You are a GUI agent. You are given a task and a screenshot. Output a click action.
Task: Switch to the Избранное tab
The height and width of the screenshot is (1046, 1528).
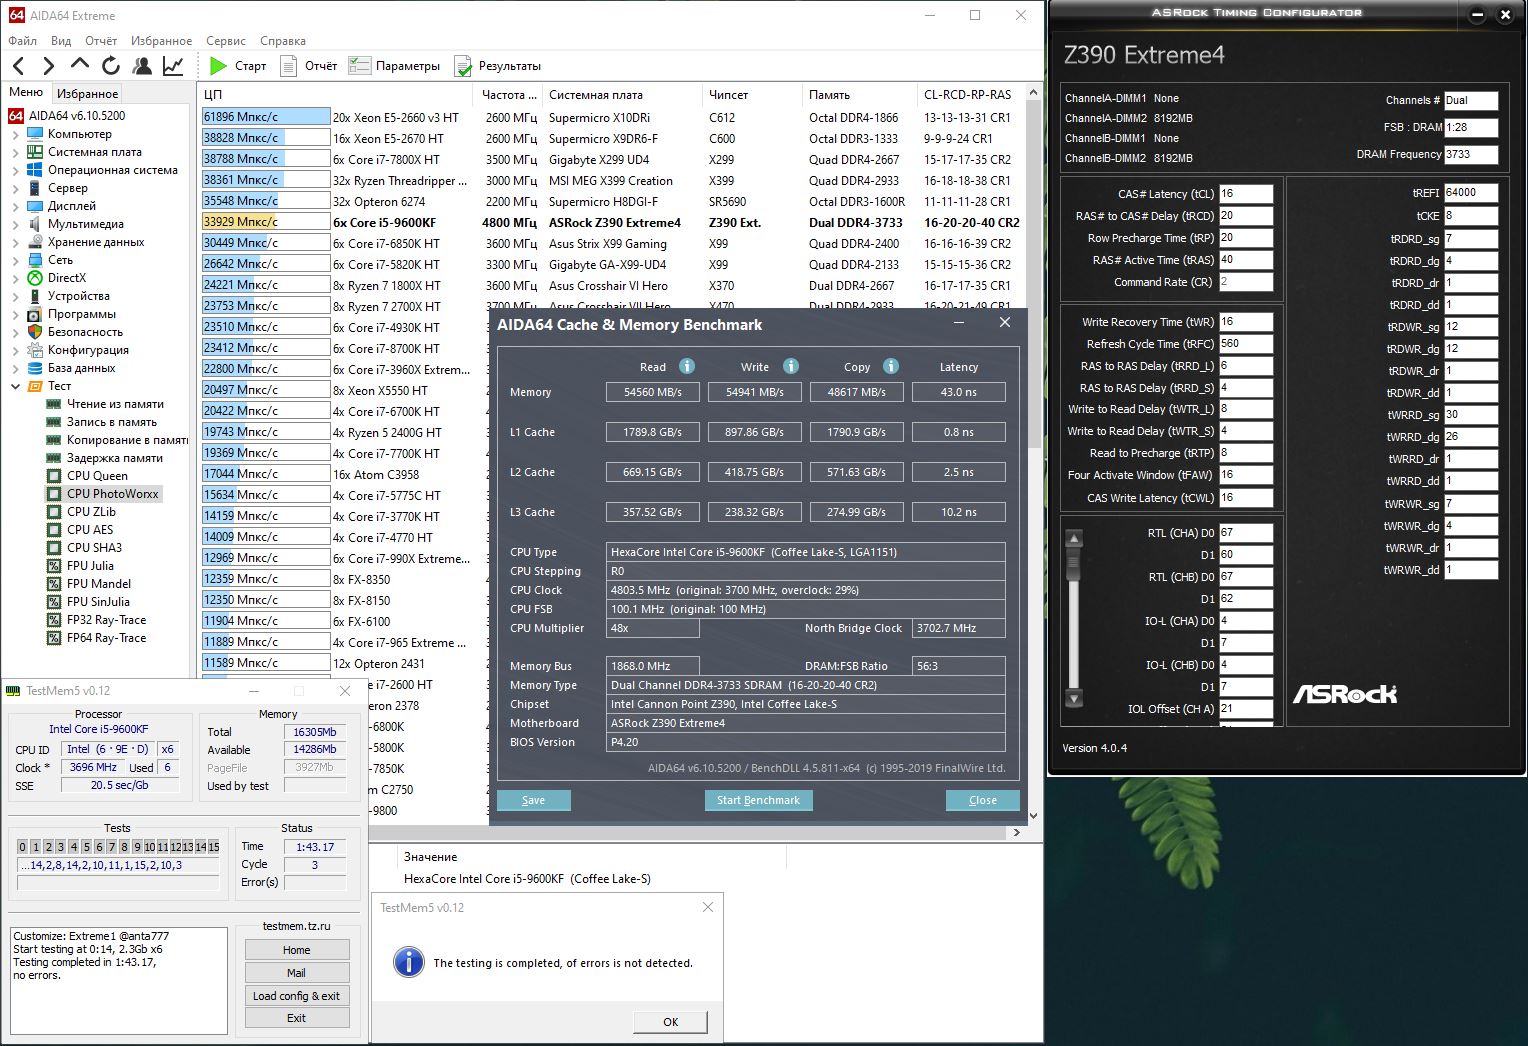[x=87, y=93]
